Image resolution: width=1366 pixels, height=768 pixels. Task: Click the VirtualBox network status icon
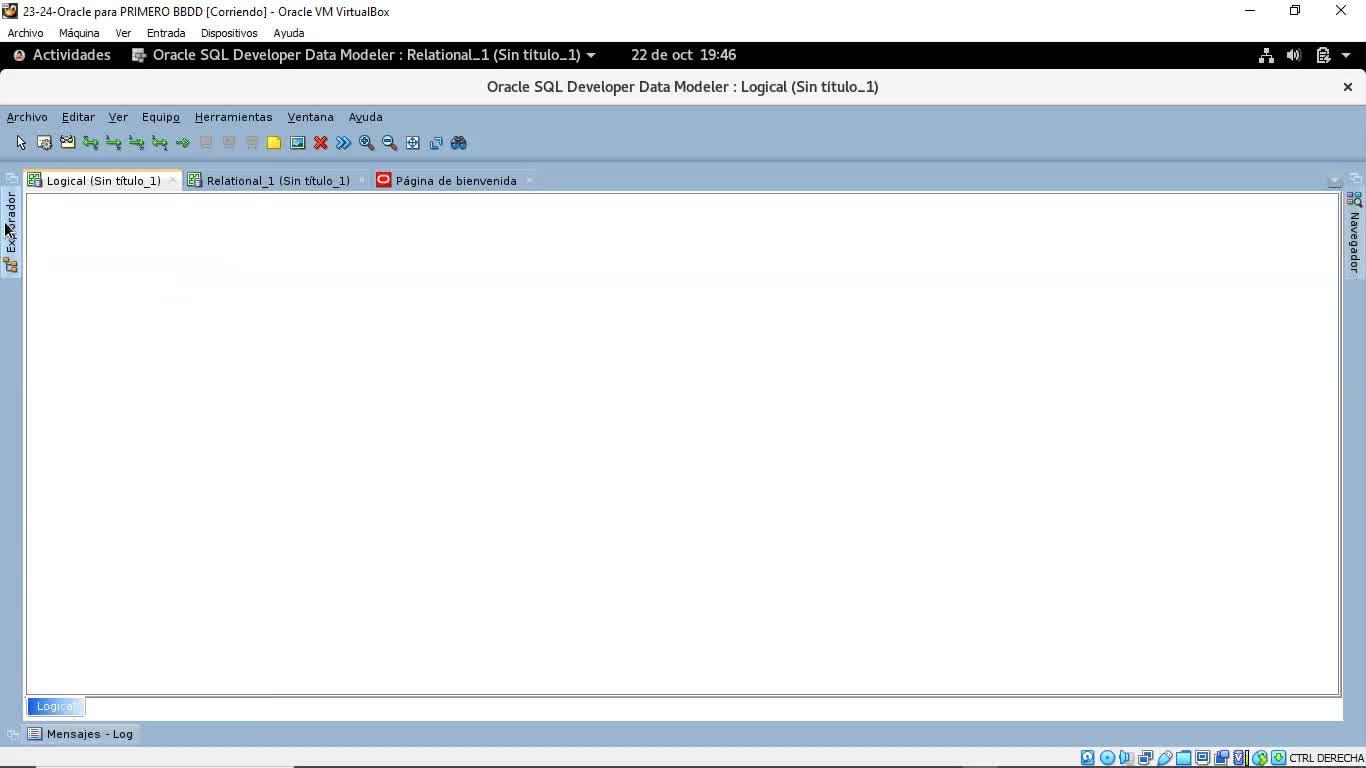point(1145,758)
